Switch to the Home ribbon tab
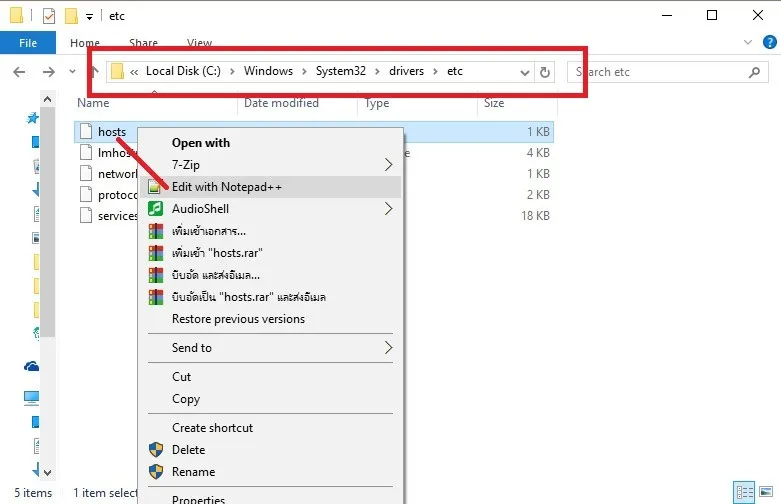The height and width of the screenshot is (504, 781). tap(85, 43)
